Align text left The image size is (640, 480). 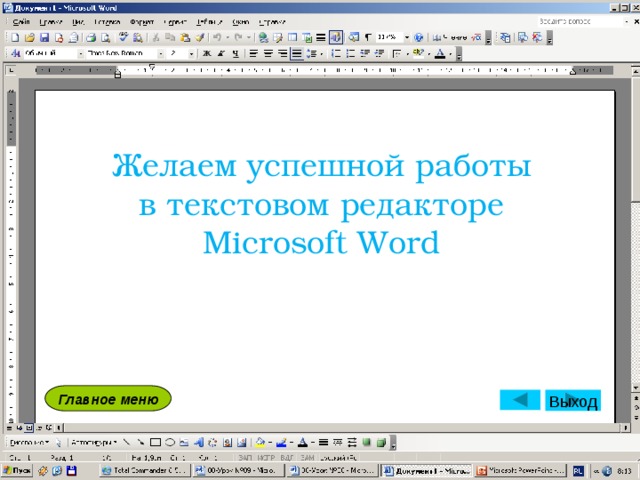[x=253, y=53]
